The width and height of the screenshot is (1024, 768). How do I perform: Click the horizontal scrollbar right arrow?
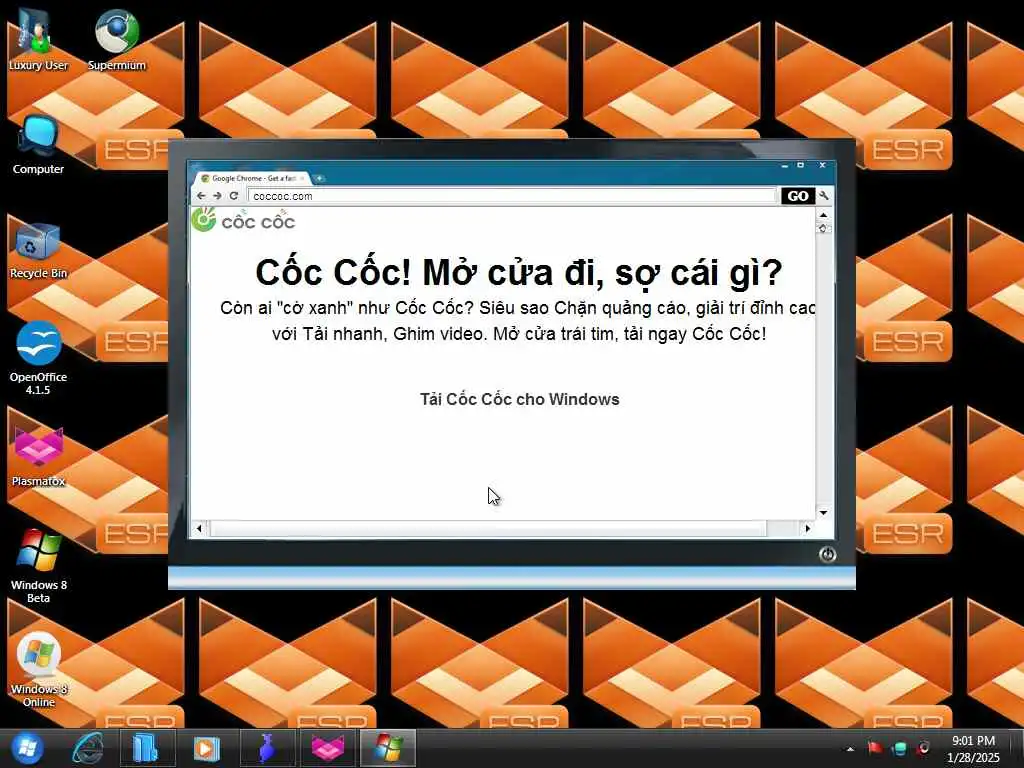(808, 528)
